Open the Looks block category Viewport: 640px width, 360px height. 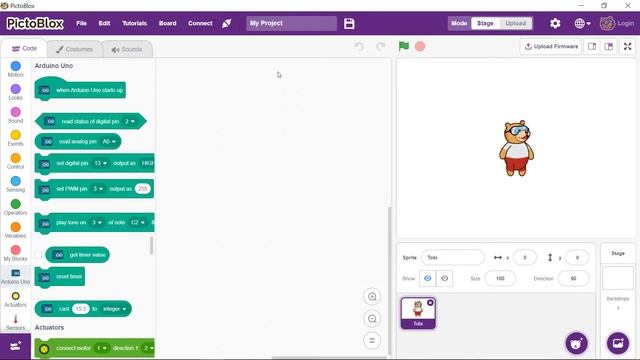[16, 92]
